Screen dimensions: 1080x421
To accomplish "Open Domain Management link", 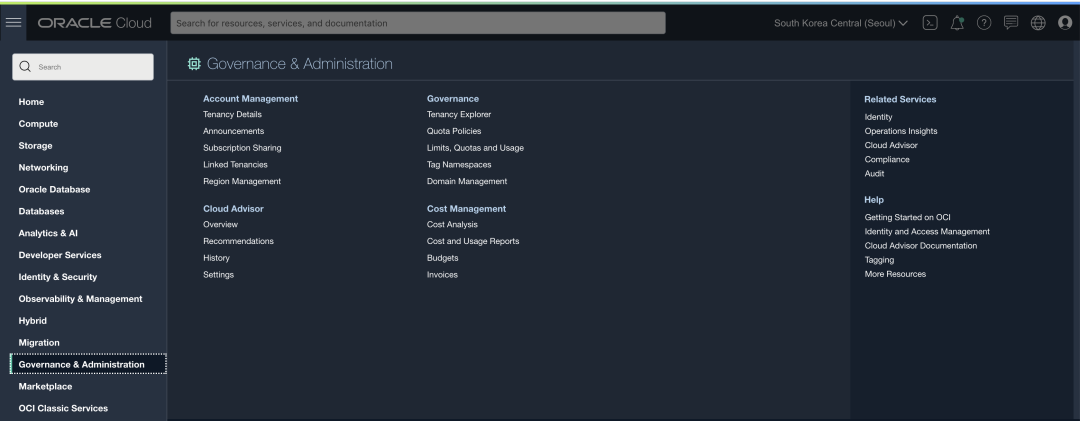I will click(x=467, y=181).
